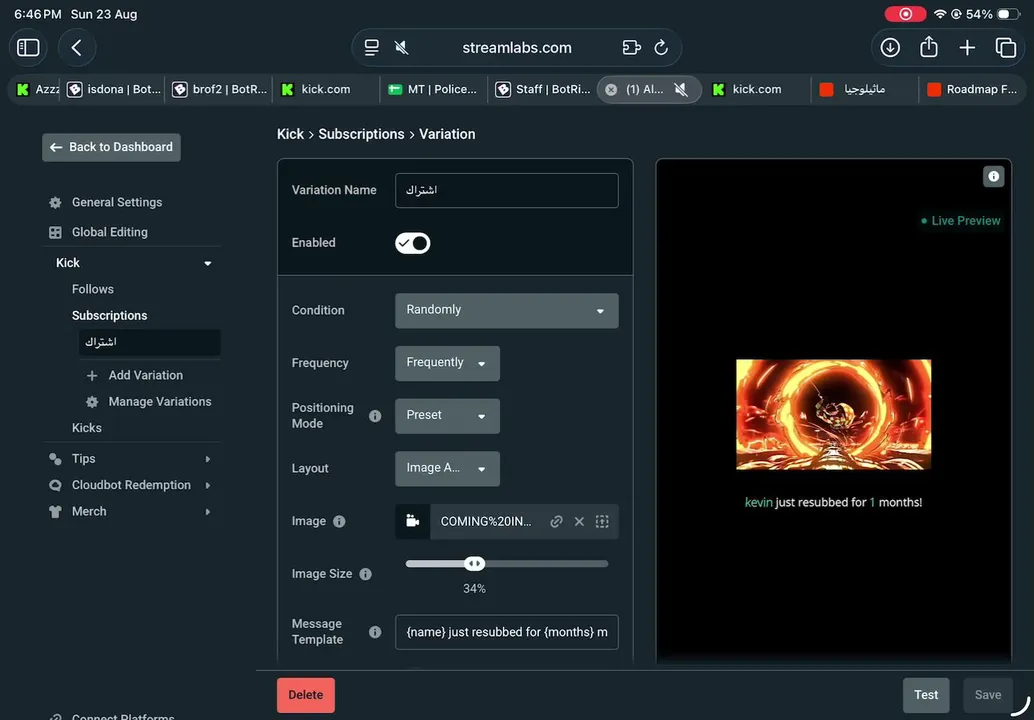
Task: Click the Manage Variations gear icon
Action: [92, 402]
